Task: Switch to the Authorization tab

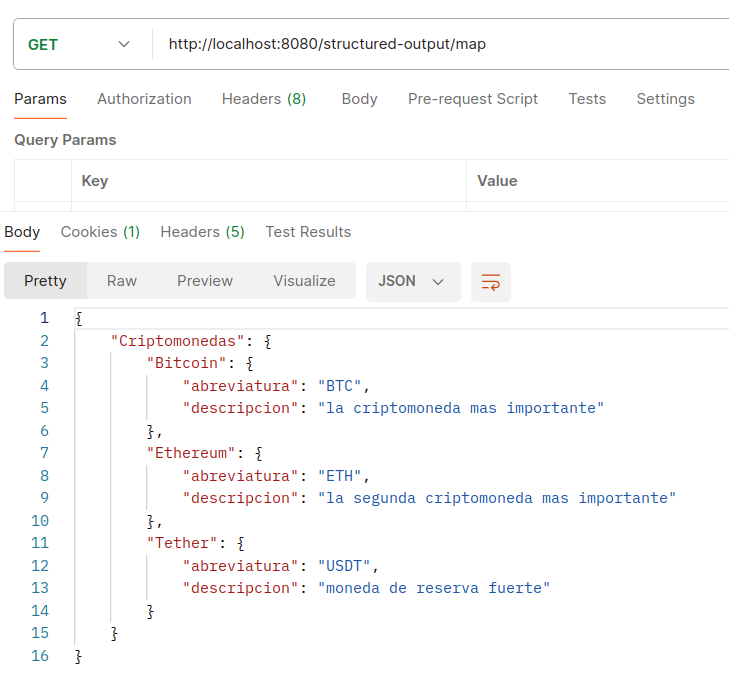Action: pyautogui.click(x=144, y=99)
